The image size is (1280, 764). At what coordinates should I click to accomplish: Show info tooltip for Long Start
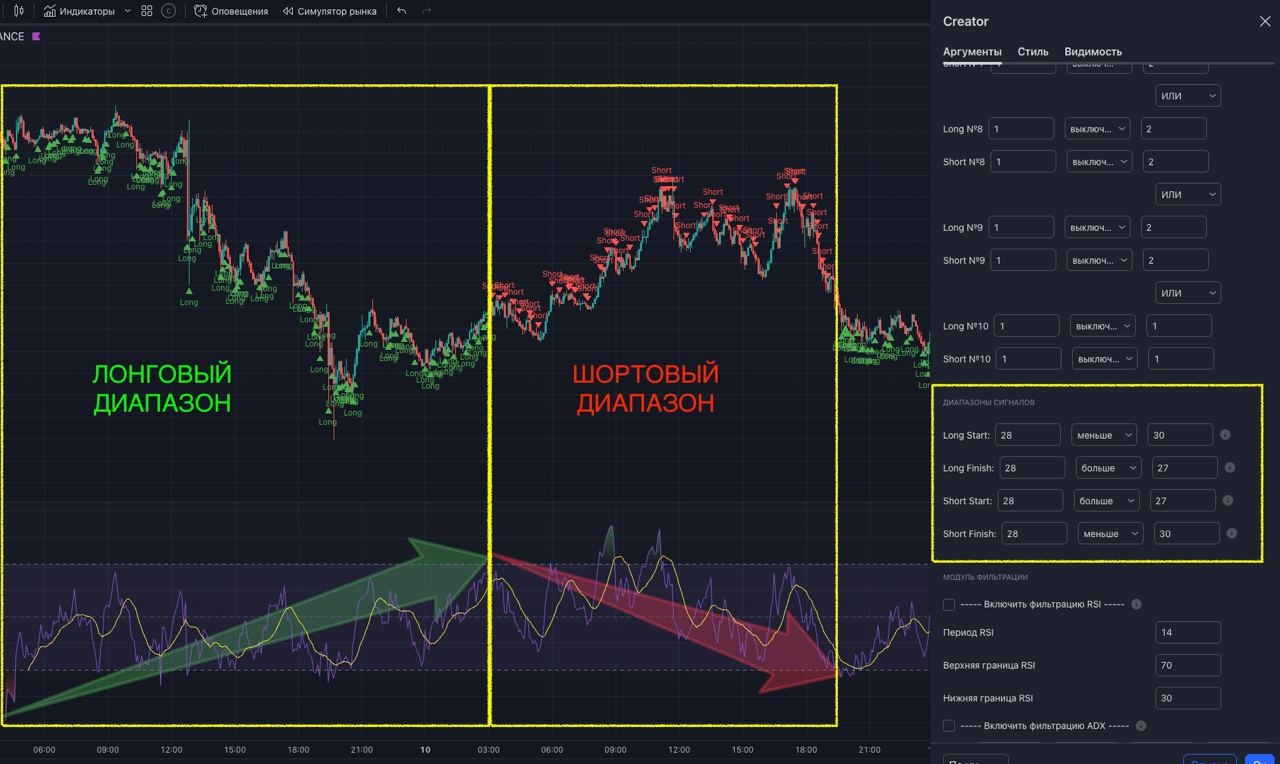tap(1226, 435)
